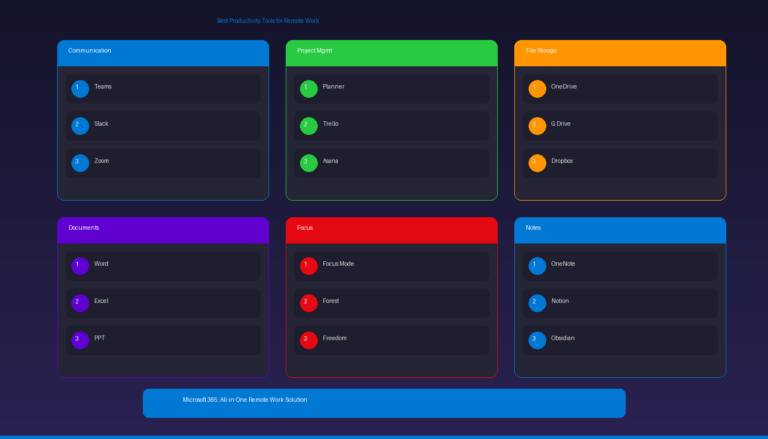Click the number 3 badge beside Zoom

[80, 163]
